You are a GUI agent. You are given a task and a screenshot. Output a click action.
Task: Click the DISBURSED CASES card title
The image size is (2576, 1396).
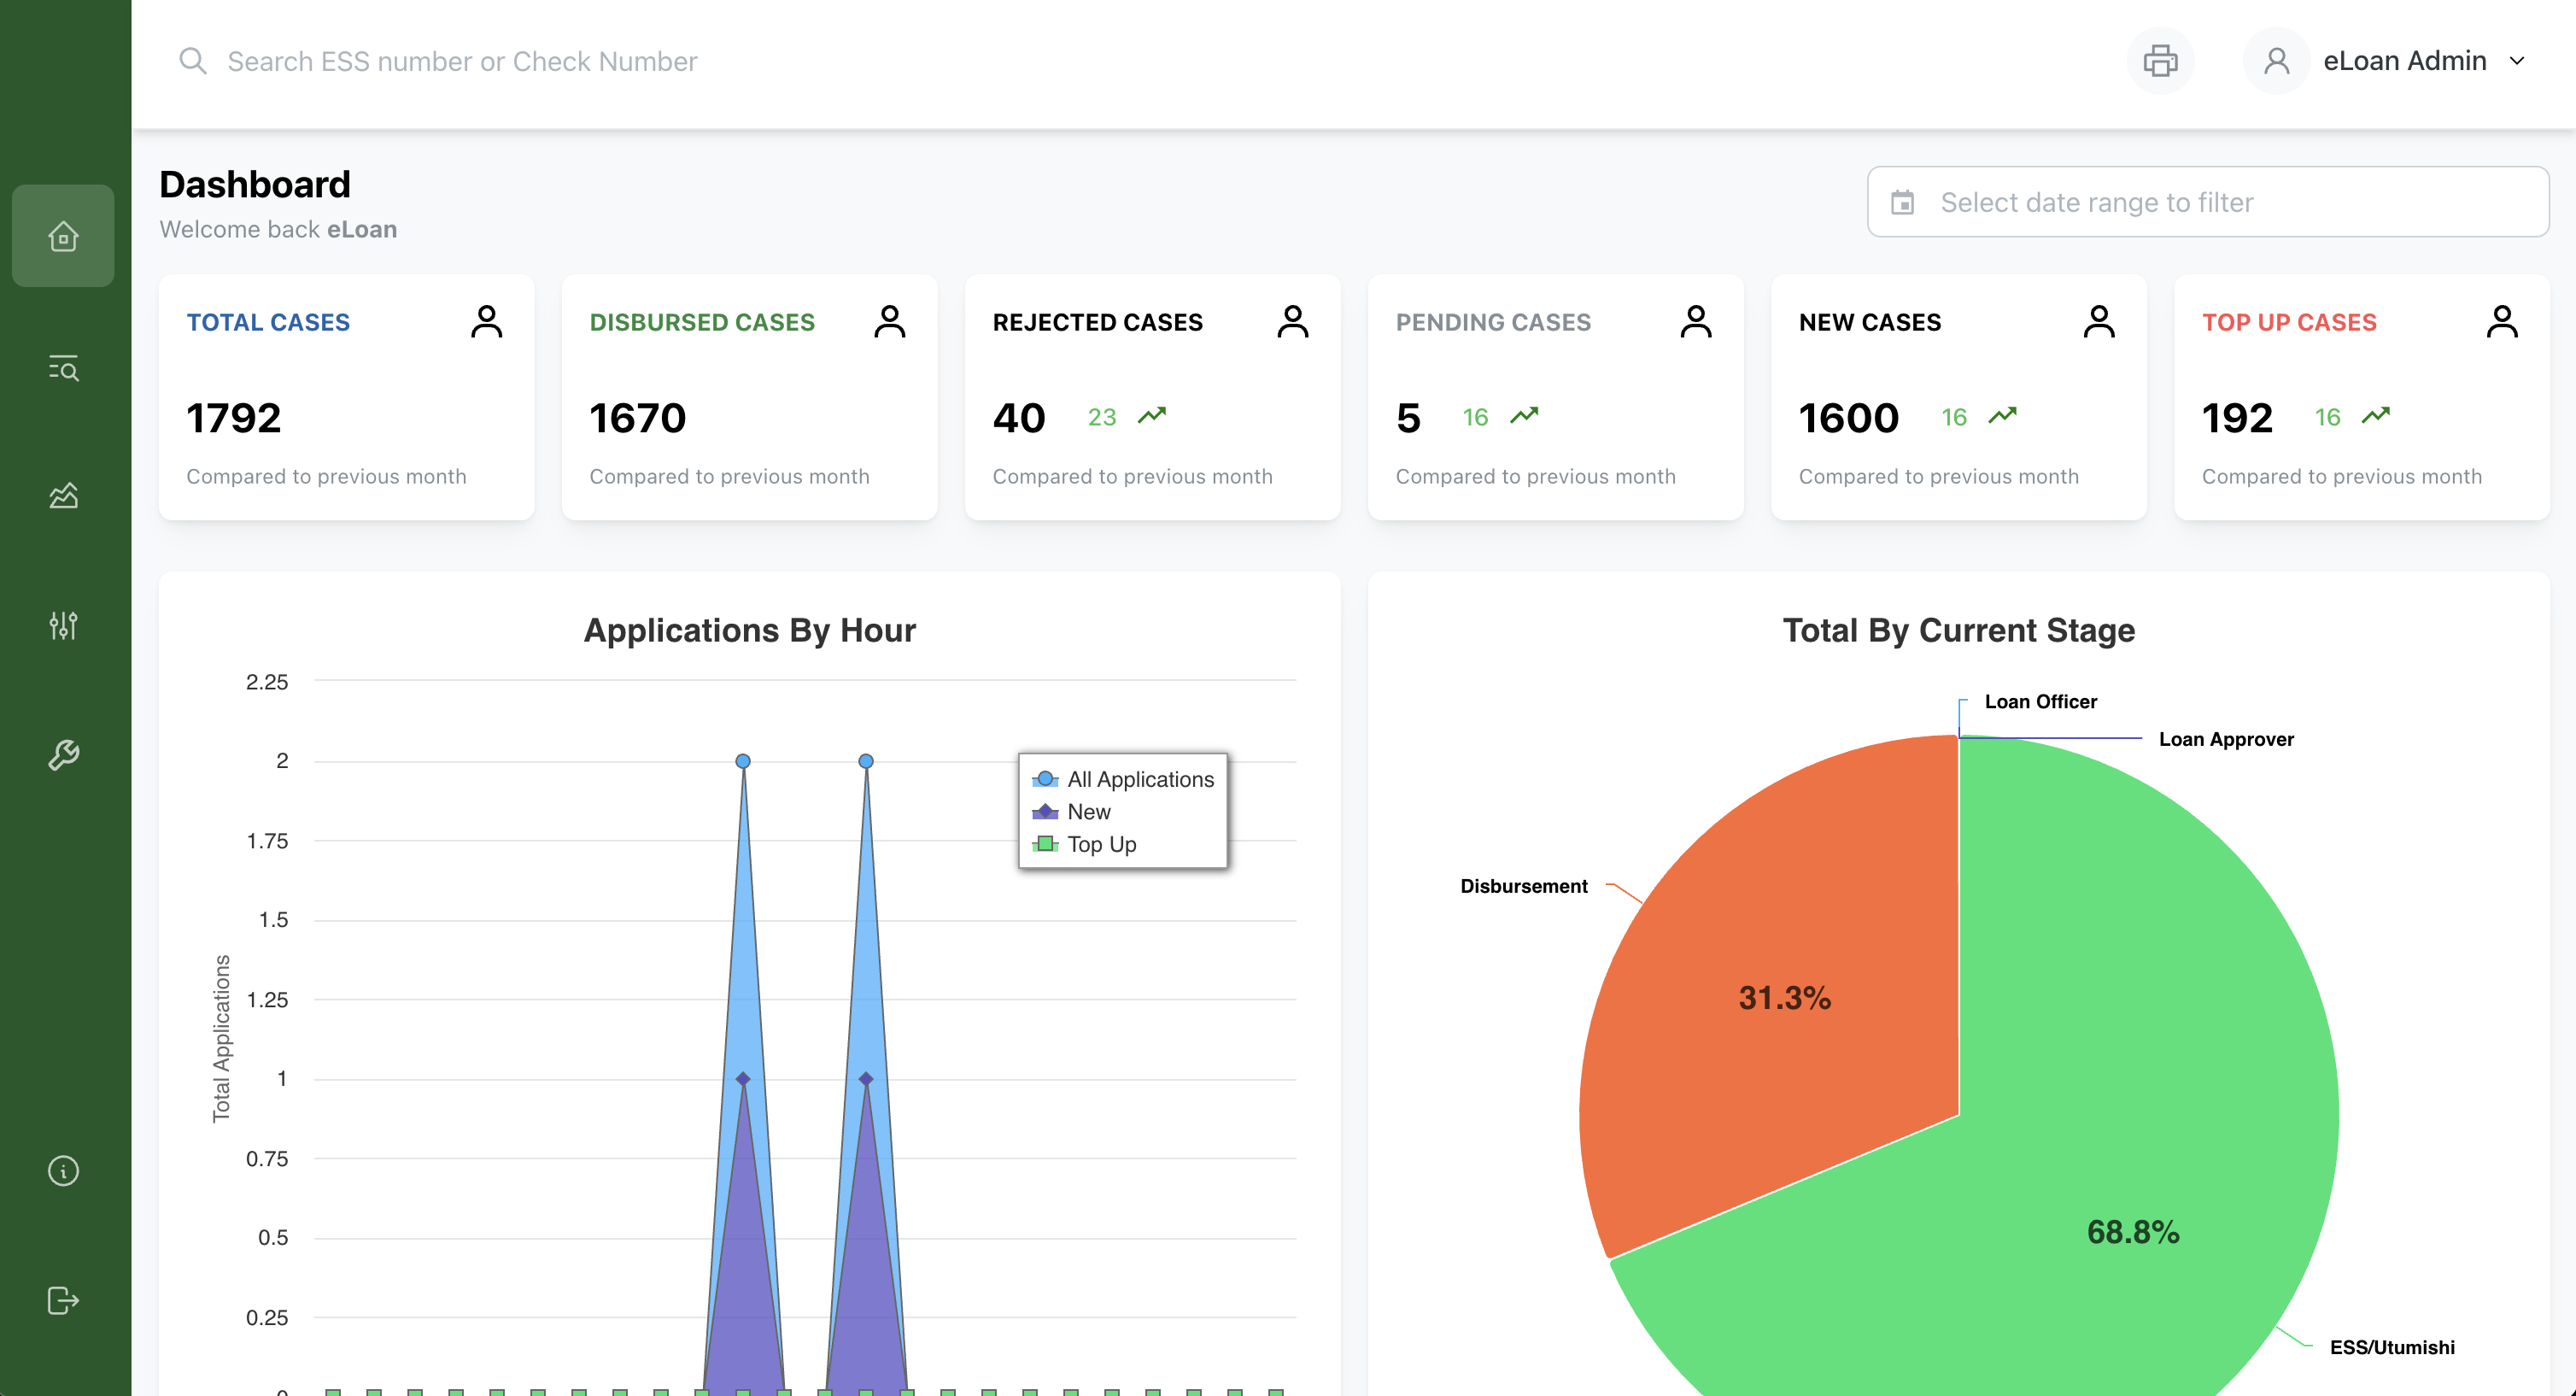[x=702, y=322]
